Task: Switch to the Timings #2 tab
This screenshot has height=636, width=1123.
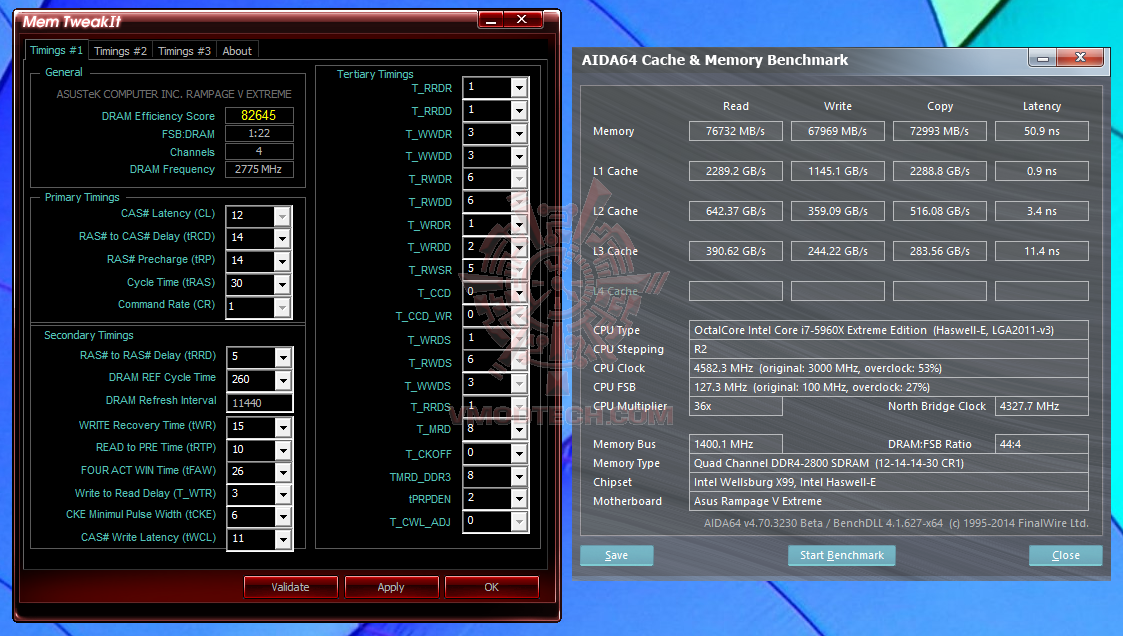Action: [x=120, y=51]
